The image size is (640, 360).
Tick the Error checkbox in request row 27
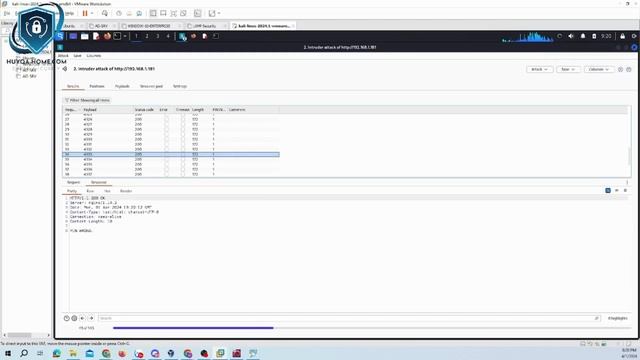[x=166, y=119]
